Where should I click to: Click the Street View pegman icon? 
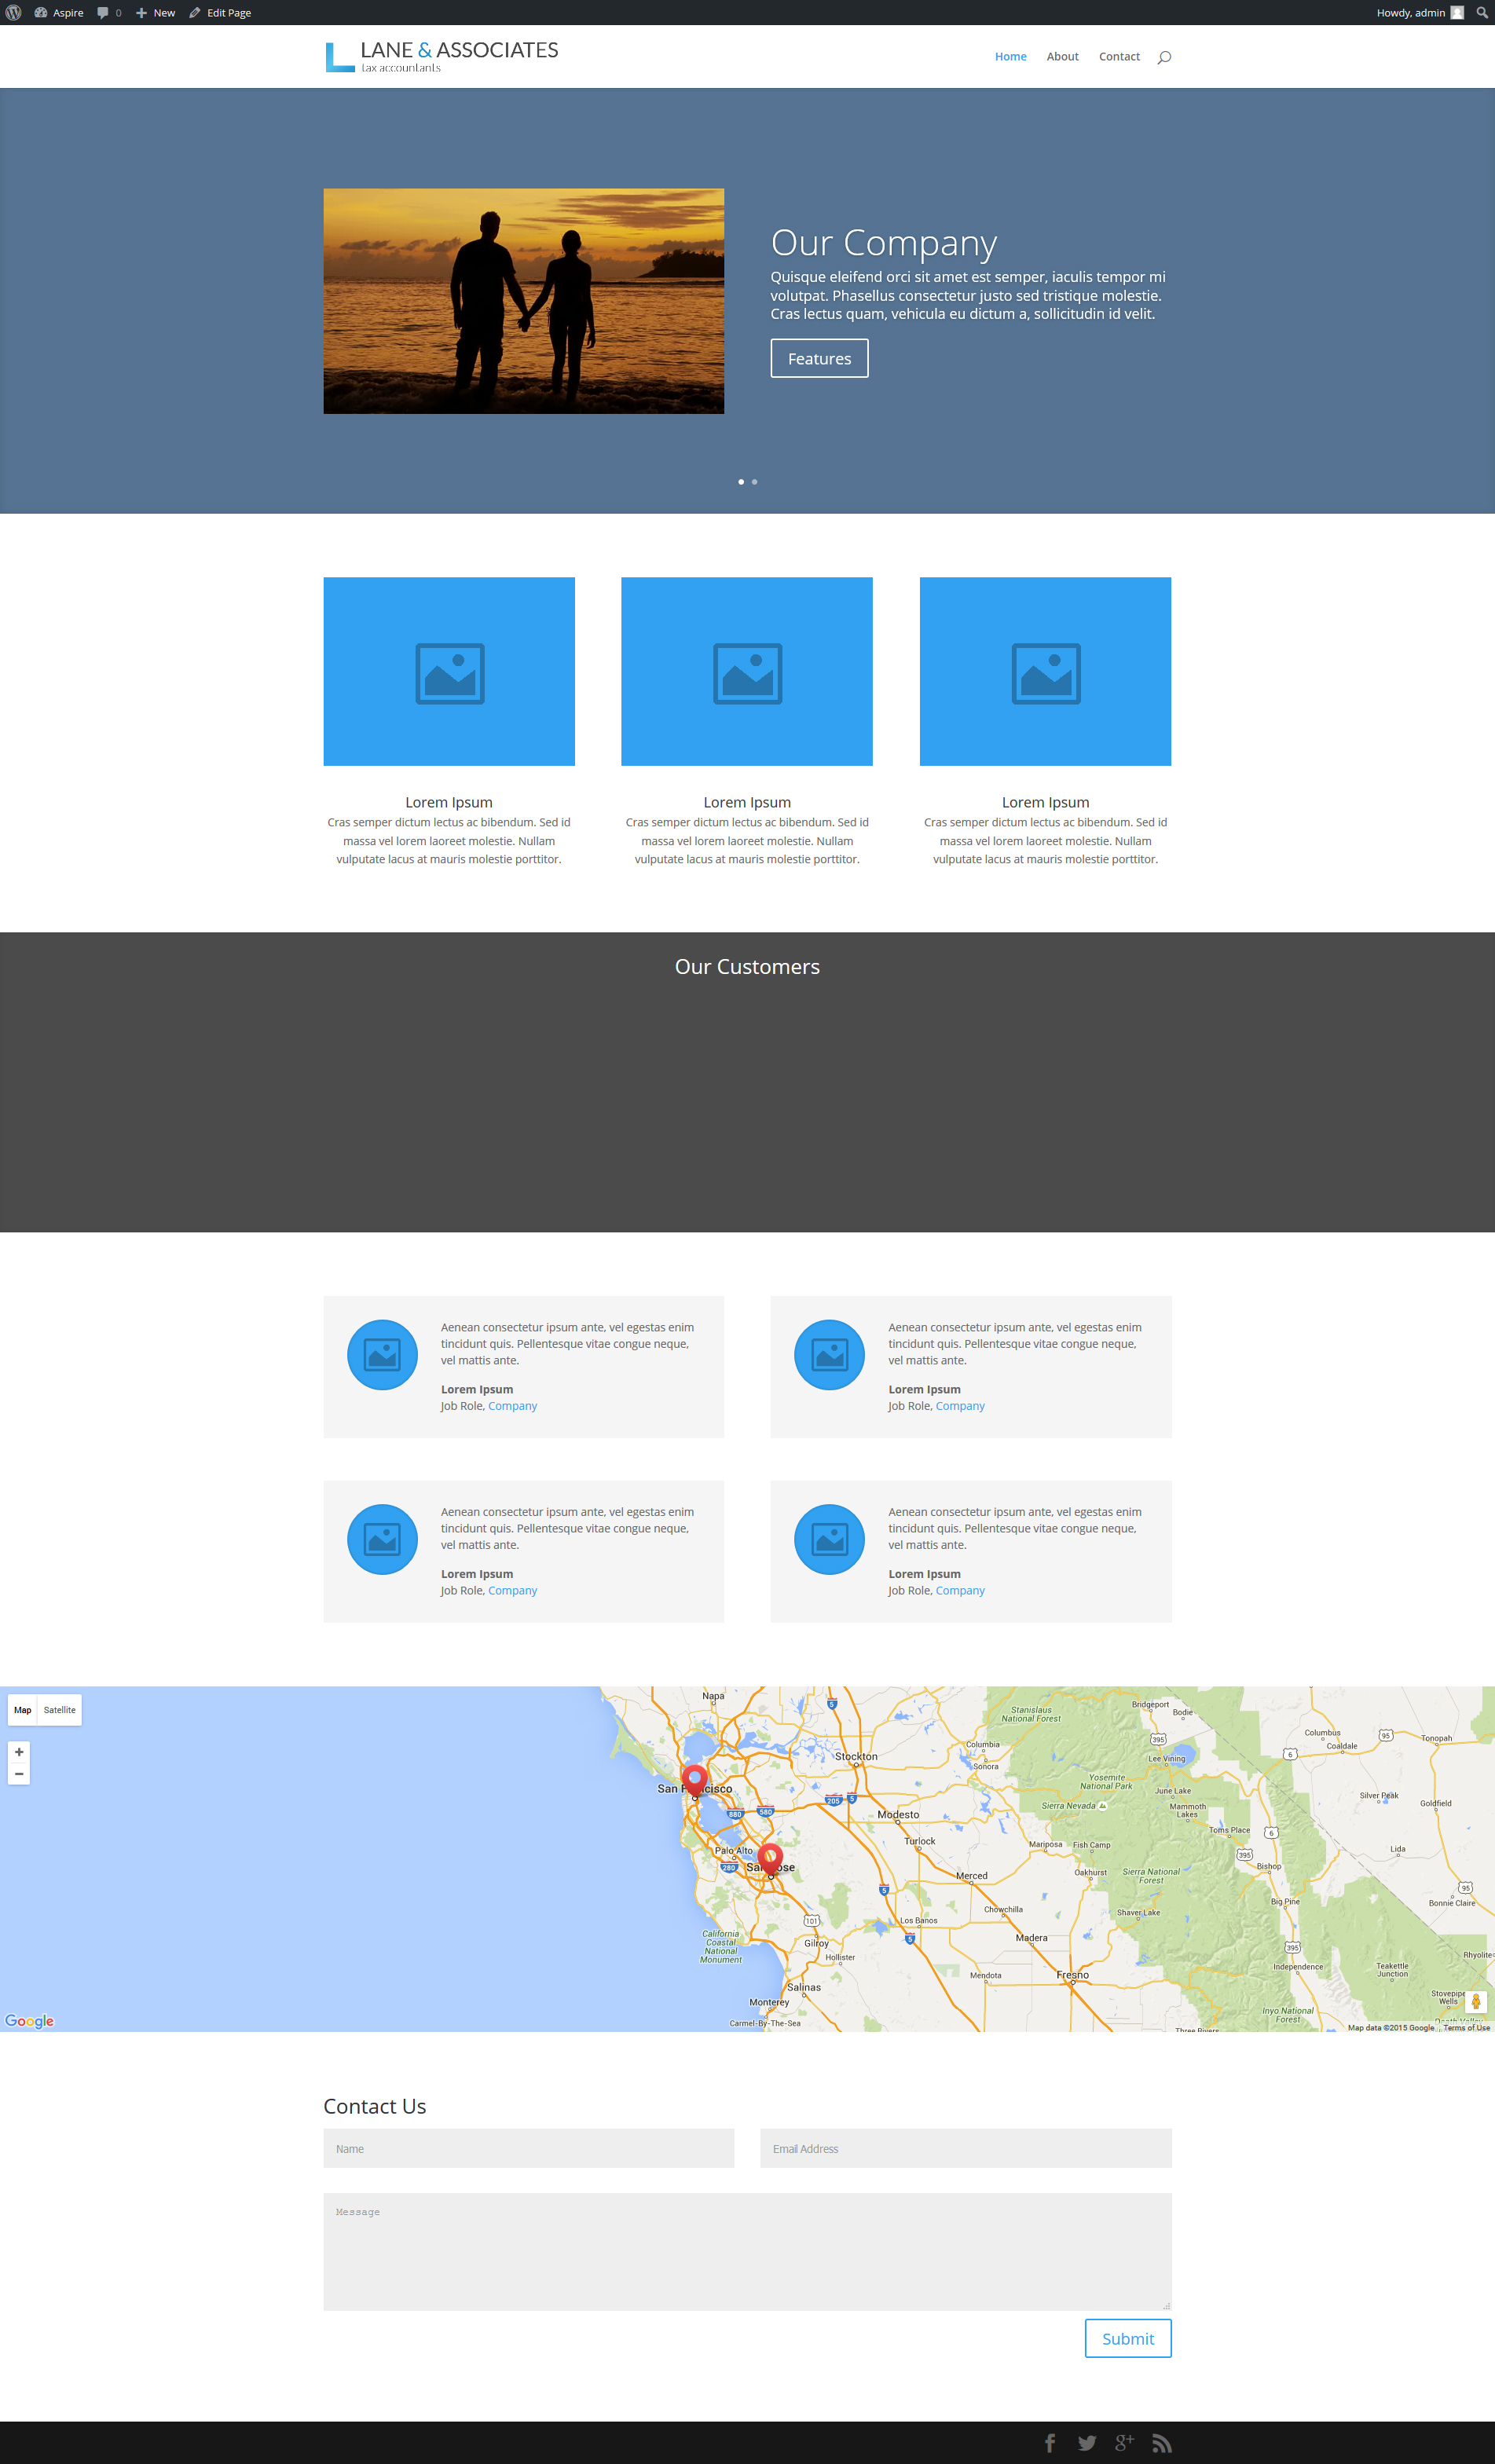click(x=1476, y=2001)
